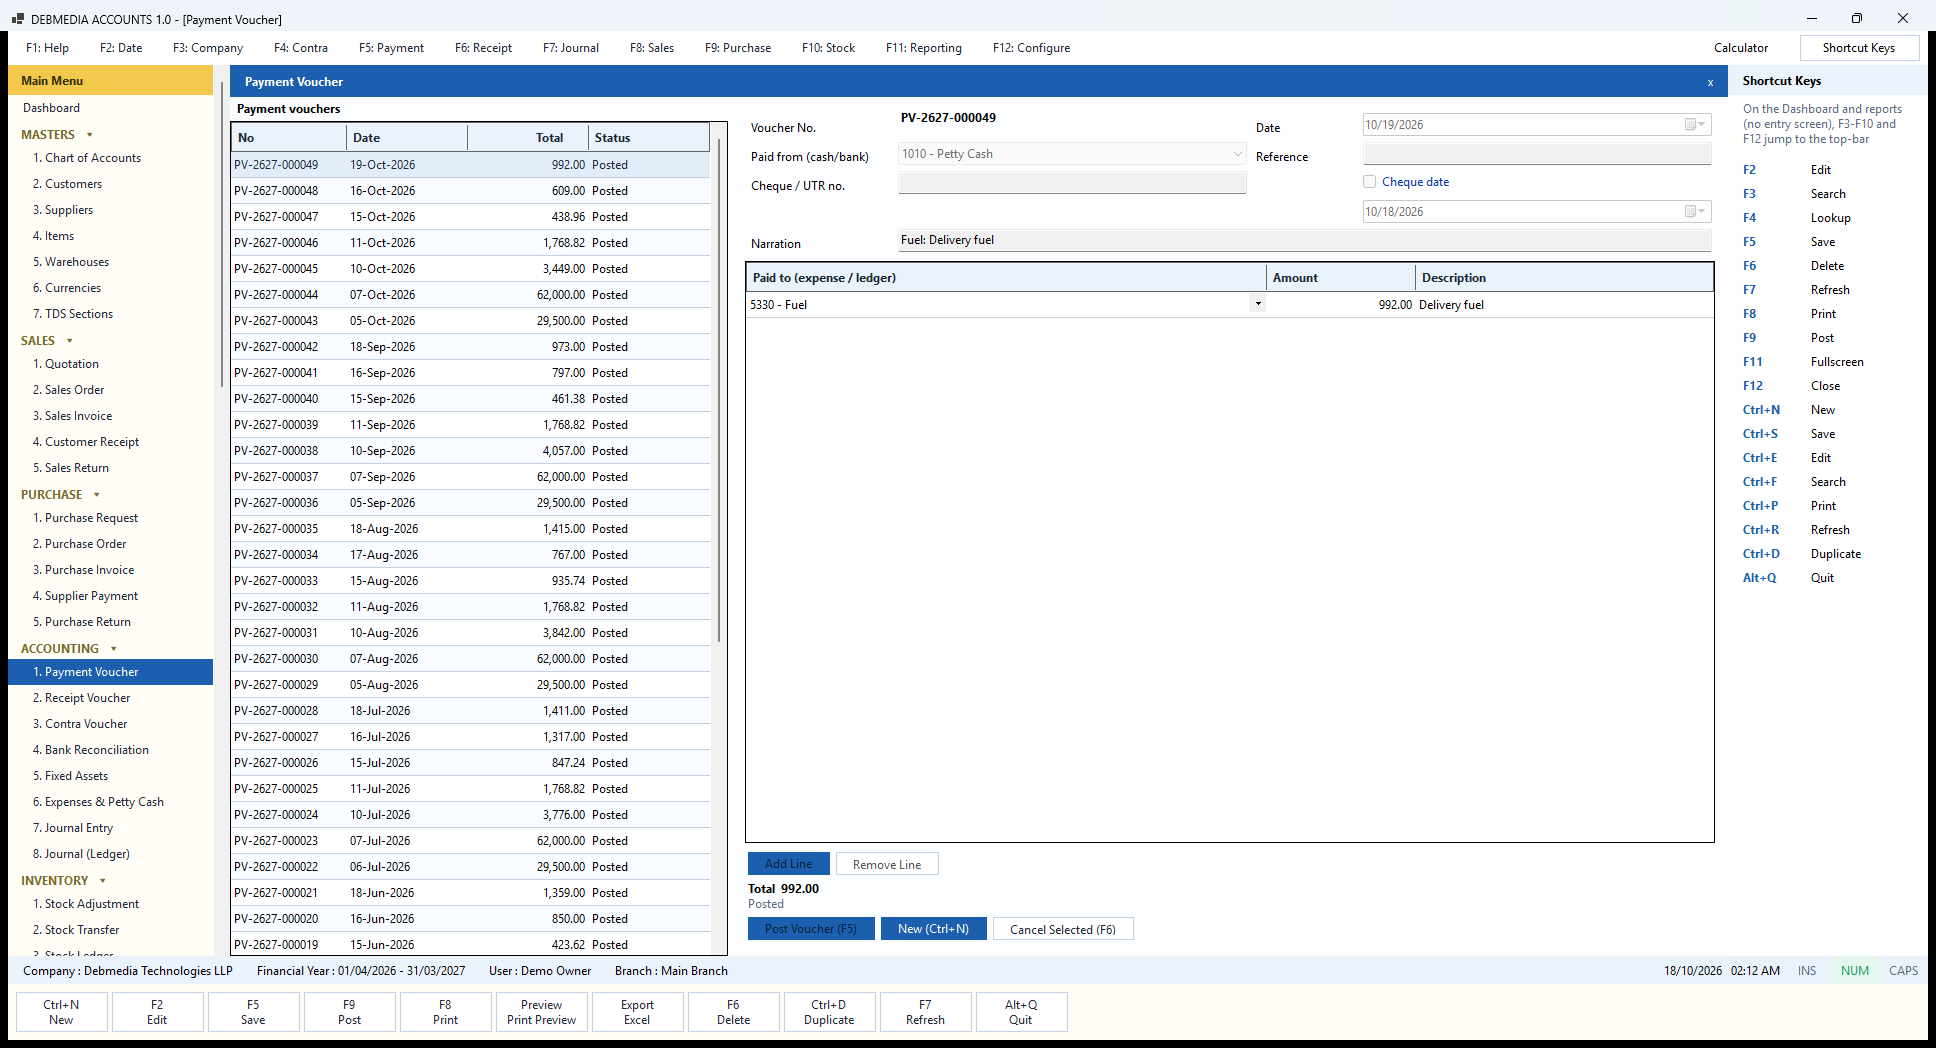Open Bank Reconciliation in Main Menu
The image size is (1936, 1048).
point(91,750)
